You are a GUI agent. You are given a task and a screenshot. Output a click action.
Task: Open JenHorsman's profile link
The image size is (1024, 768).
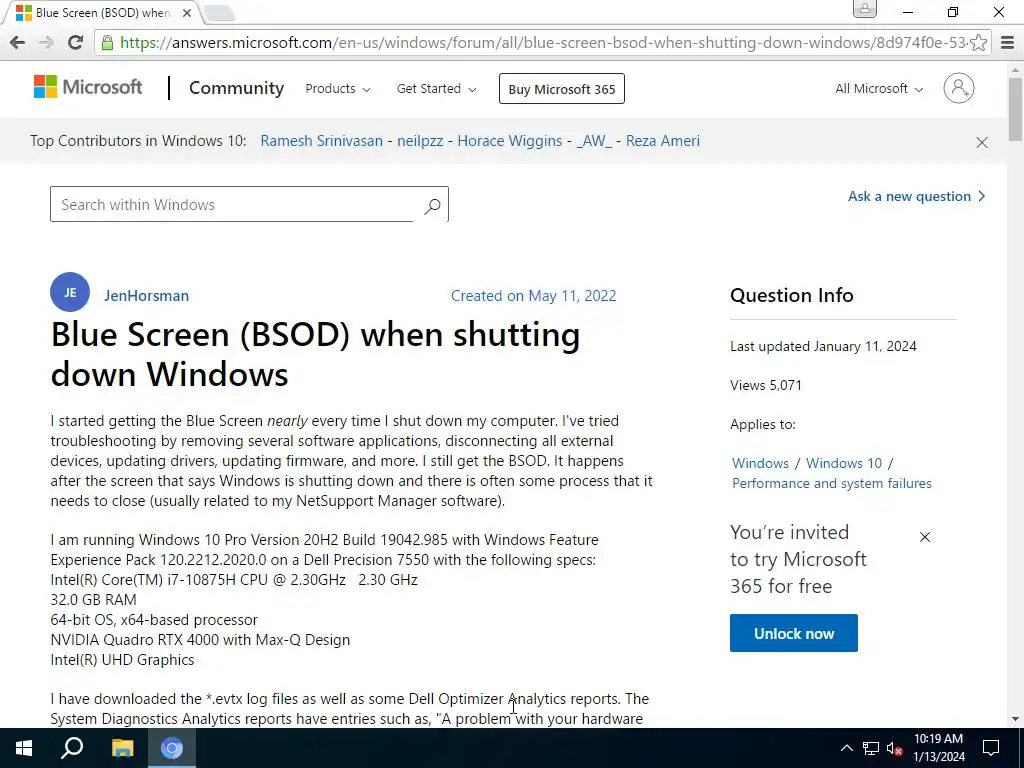[146, 296]
